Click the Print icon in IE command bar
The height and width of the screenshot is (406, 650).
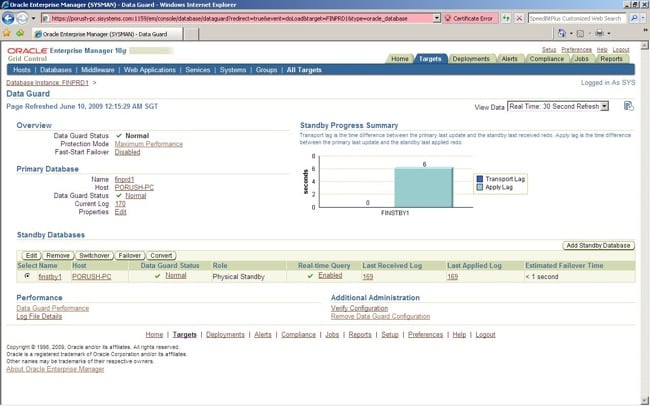599,33
